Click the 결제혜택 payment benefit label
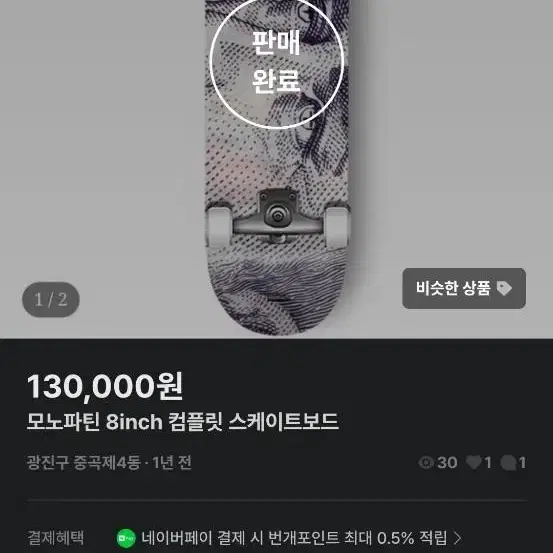 click(x=55, y=538)
